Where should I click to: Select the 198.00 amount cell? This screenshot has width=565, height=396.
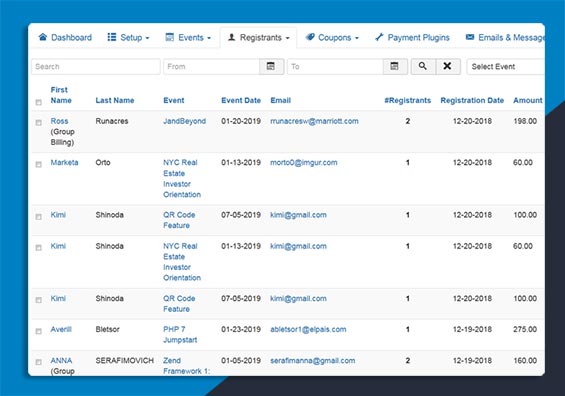pos(525,121)
